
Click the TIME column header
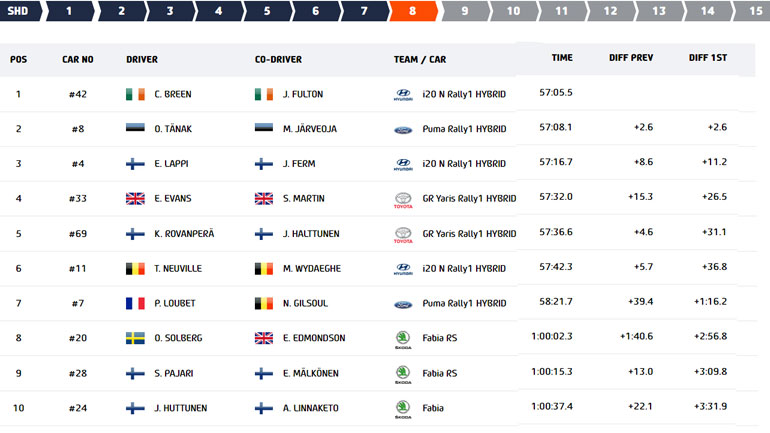pos(562,58)
